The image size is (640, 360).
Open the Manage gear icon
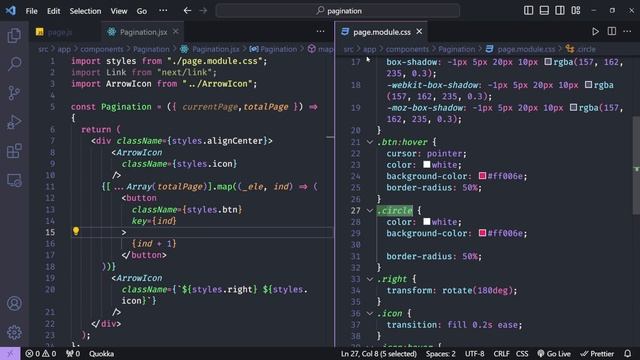pyautogui.click(x=14, y=333)
